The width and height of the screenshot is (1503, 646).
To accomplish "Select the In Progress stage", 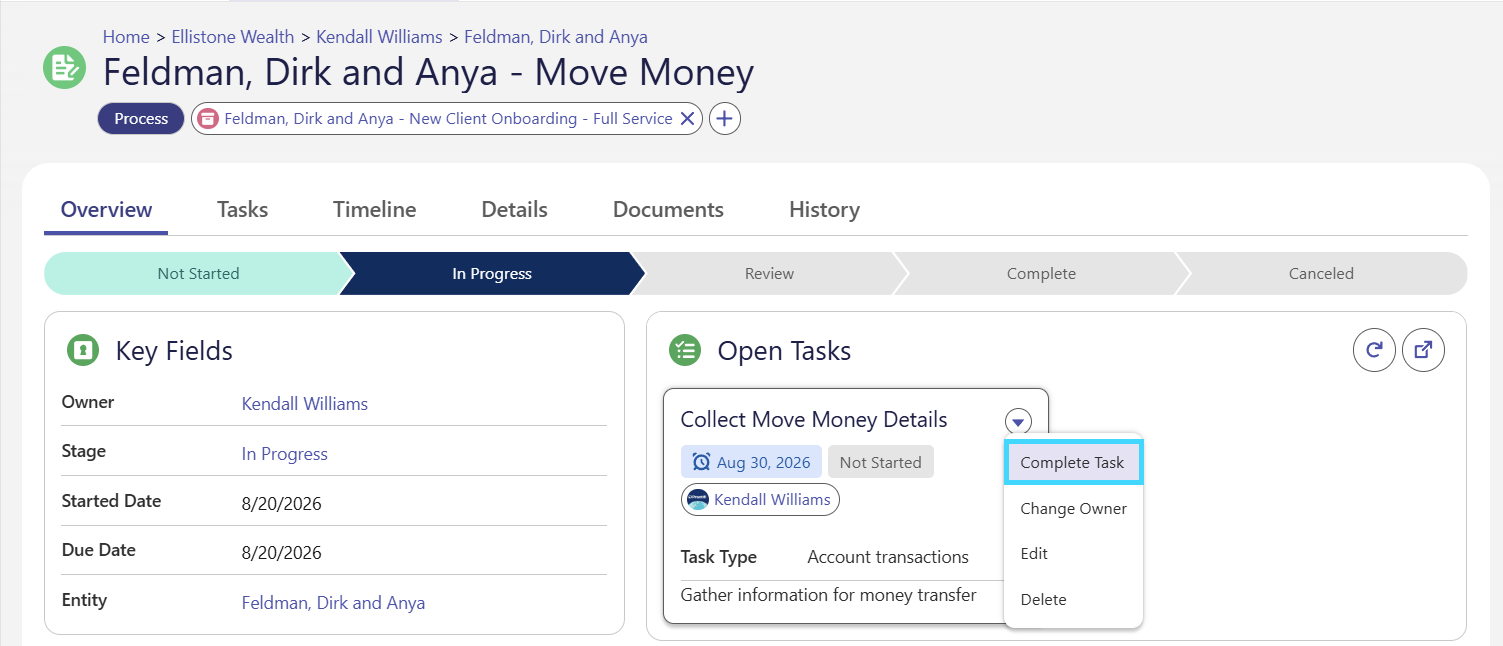I will click(491, 273).
